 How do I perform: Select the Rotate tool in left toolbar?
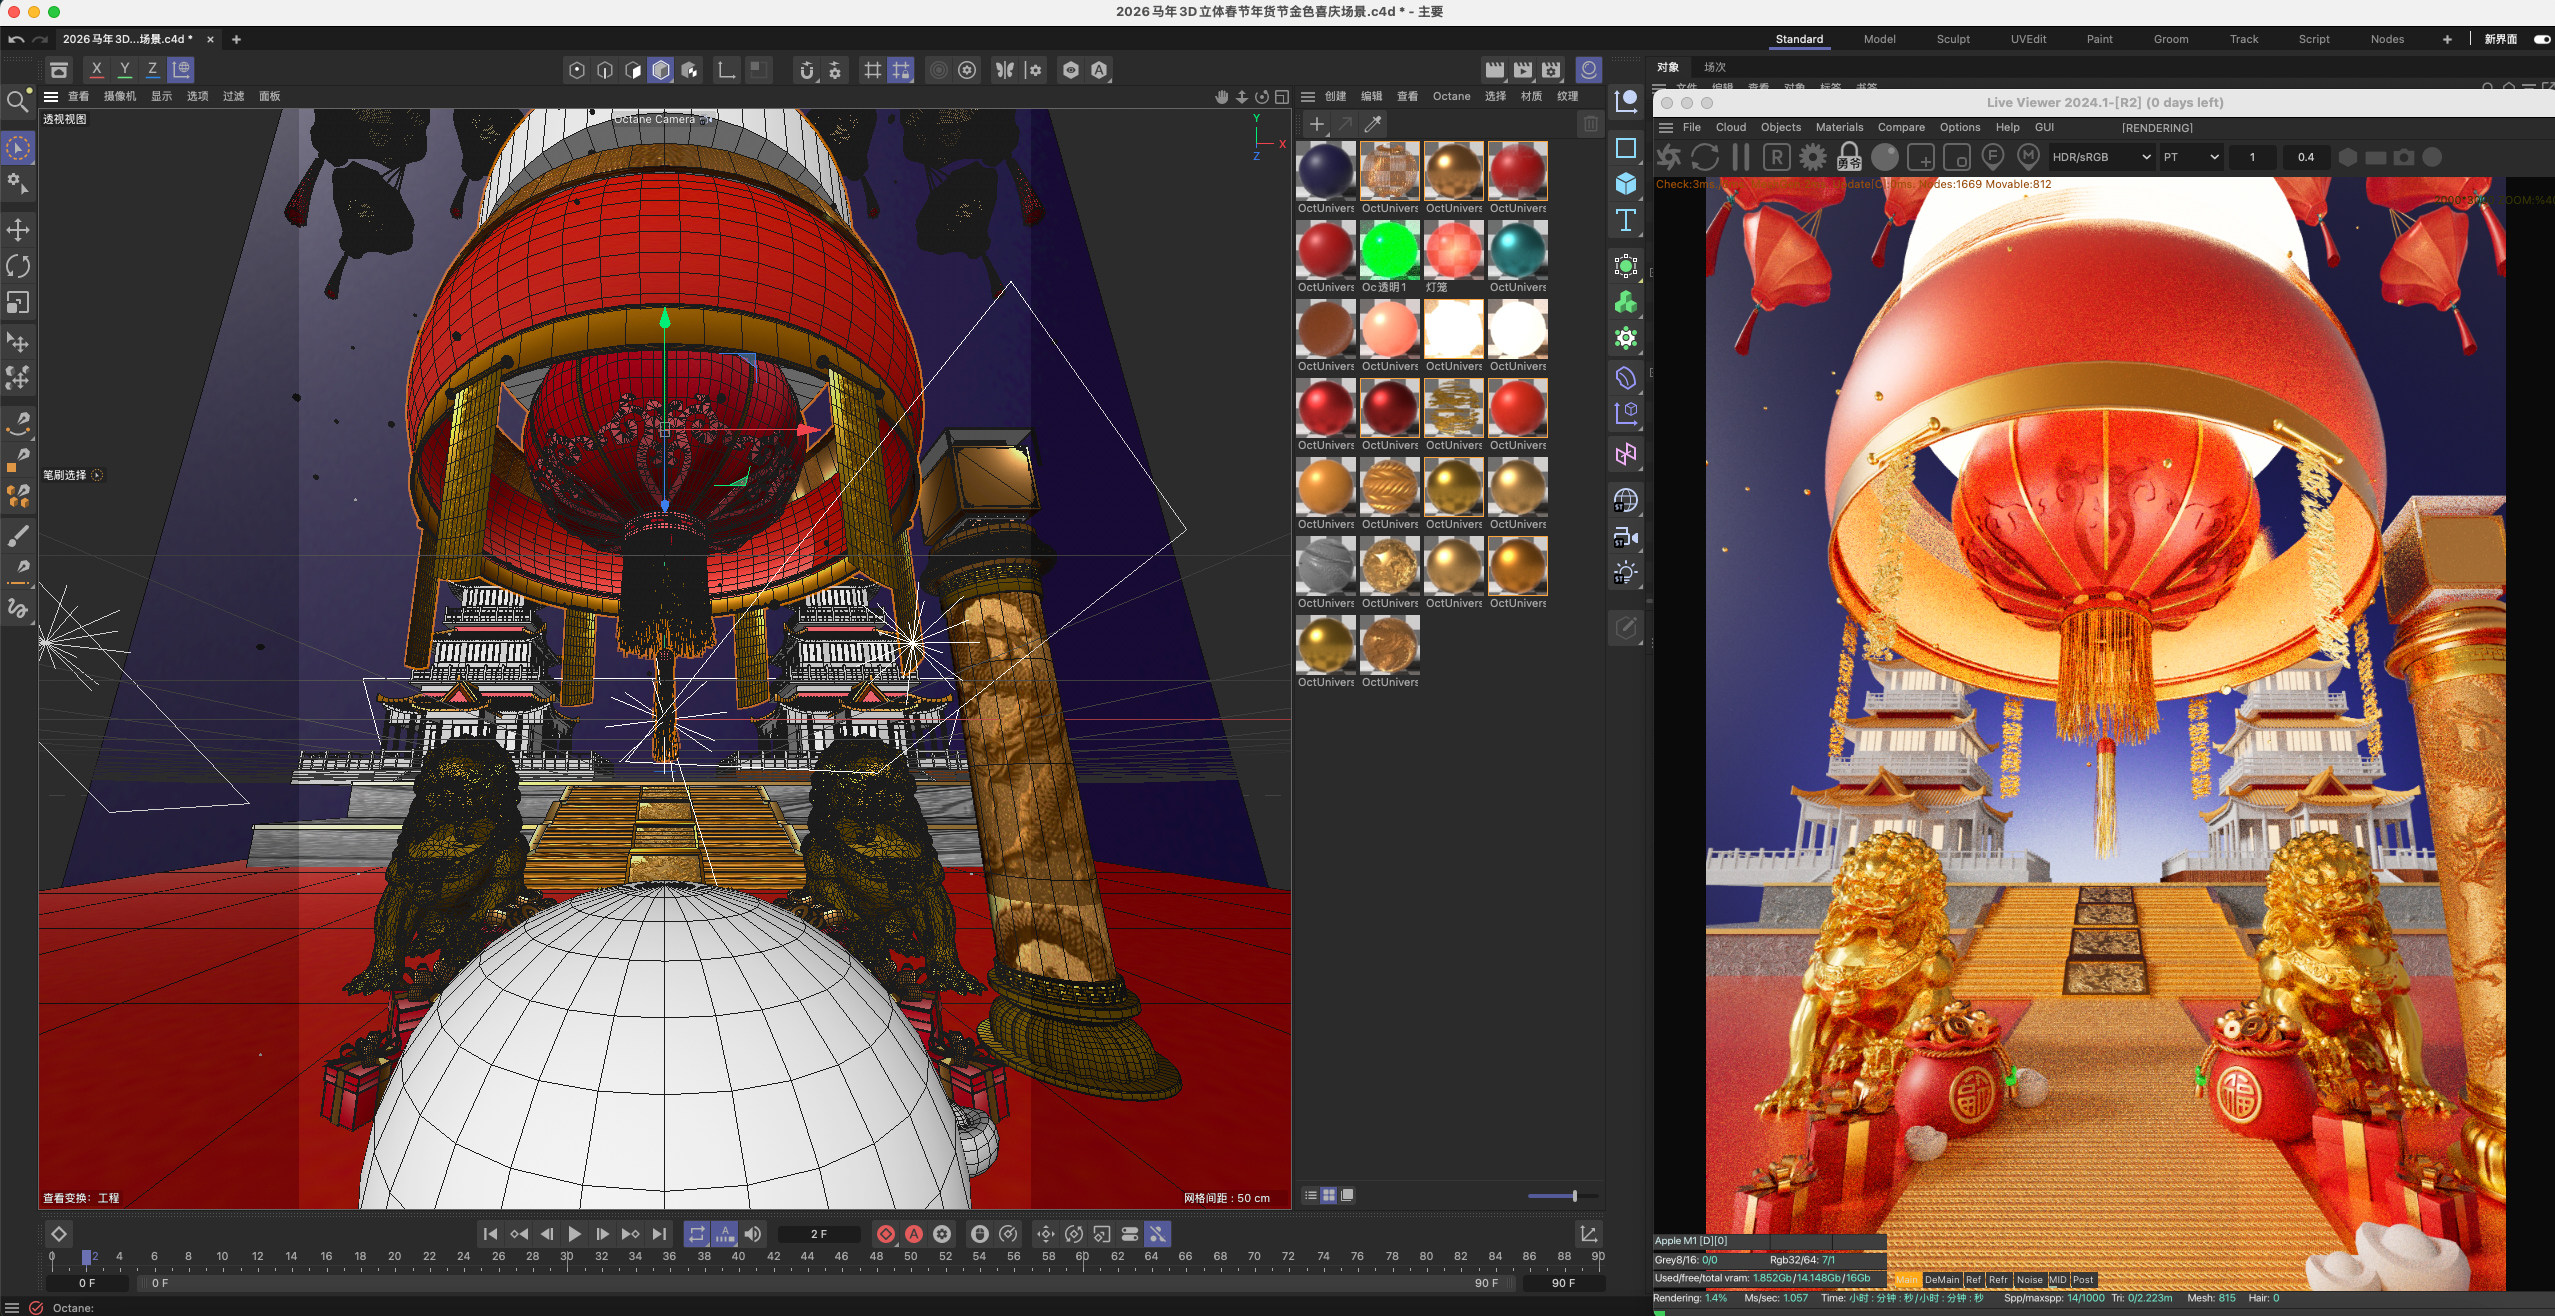(18, 266)
